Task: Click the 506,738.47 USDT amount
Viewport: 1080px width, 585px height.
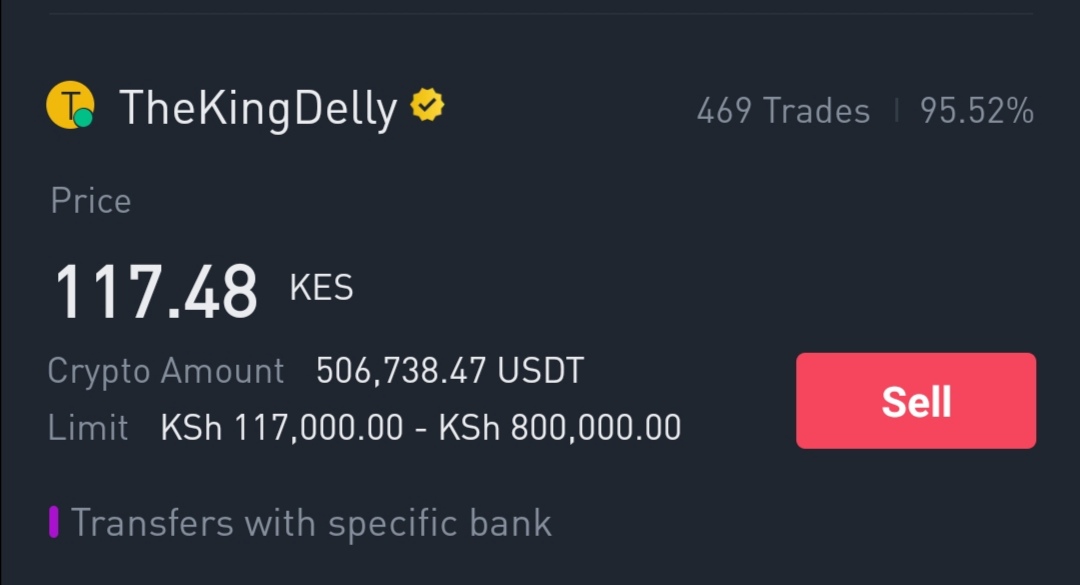Action: pos(450,371)
